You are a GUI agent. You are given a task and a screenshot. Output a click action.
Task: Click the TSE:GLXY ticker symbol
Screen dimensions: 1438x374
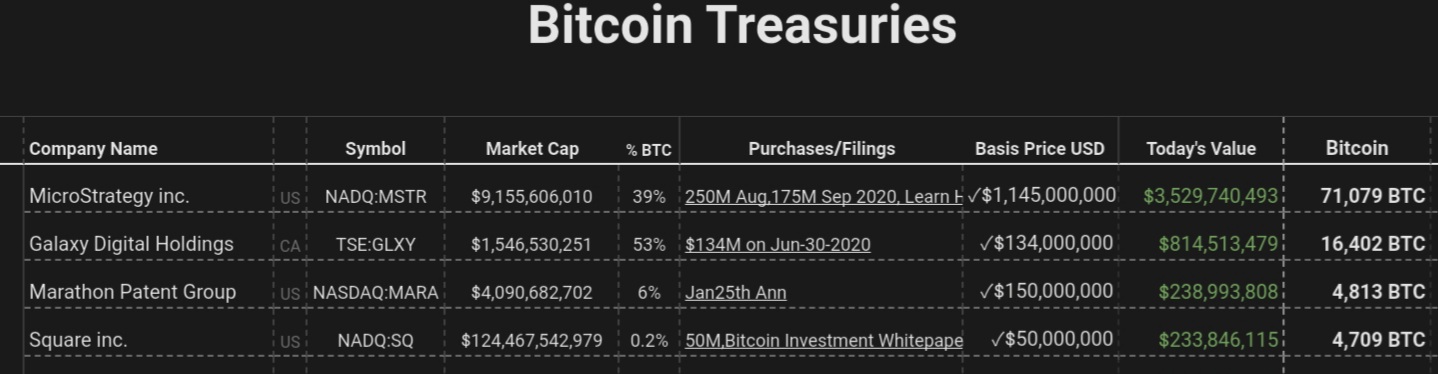[375, 245]
